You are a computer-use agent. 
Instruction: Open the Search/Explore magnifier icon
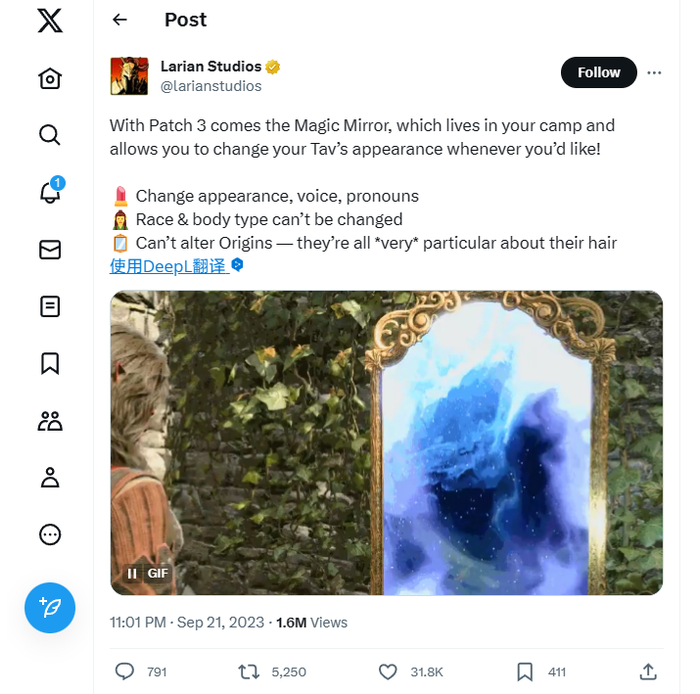coord(50,135)
